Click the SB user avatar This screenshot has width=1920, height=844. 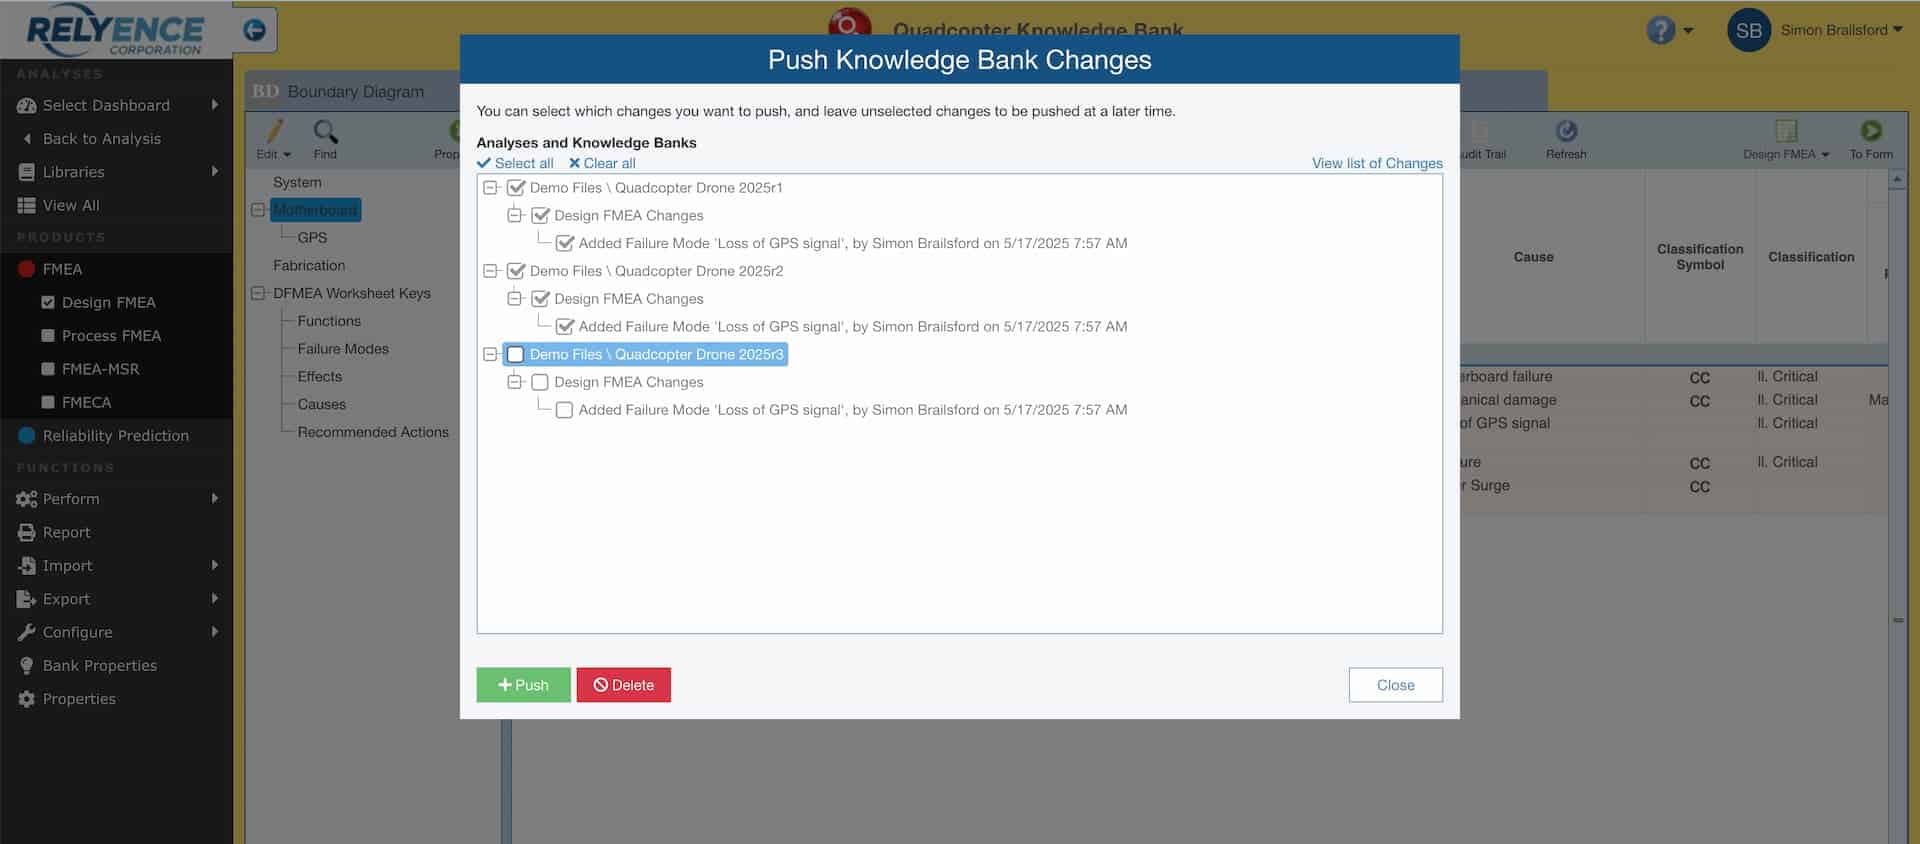[1749, 30]
